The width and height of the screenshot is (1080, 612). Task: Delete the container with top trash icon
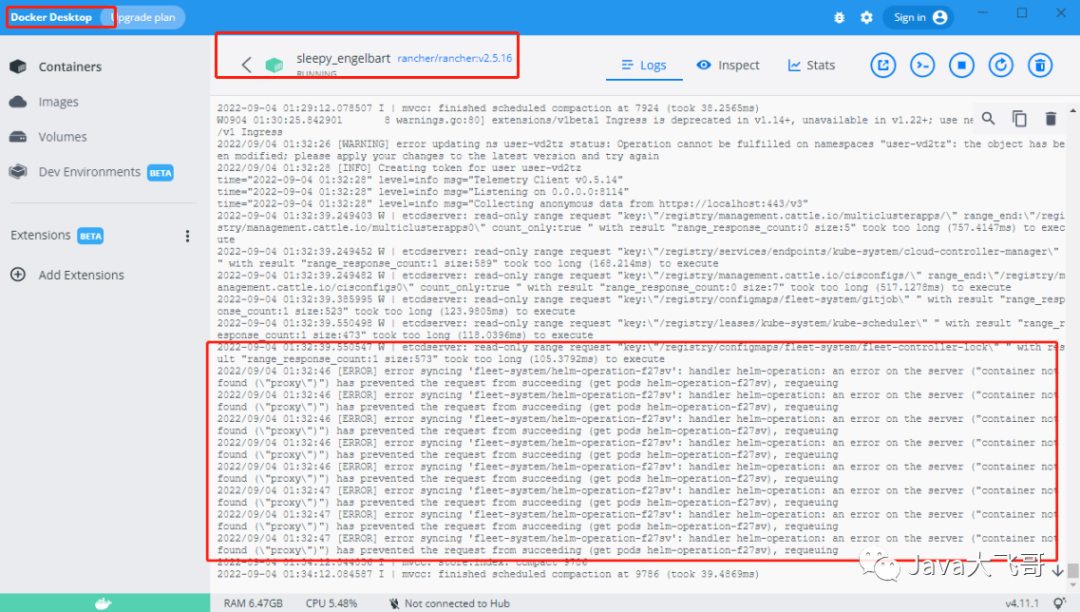point(1040,65)
